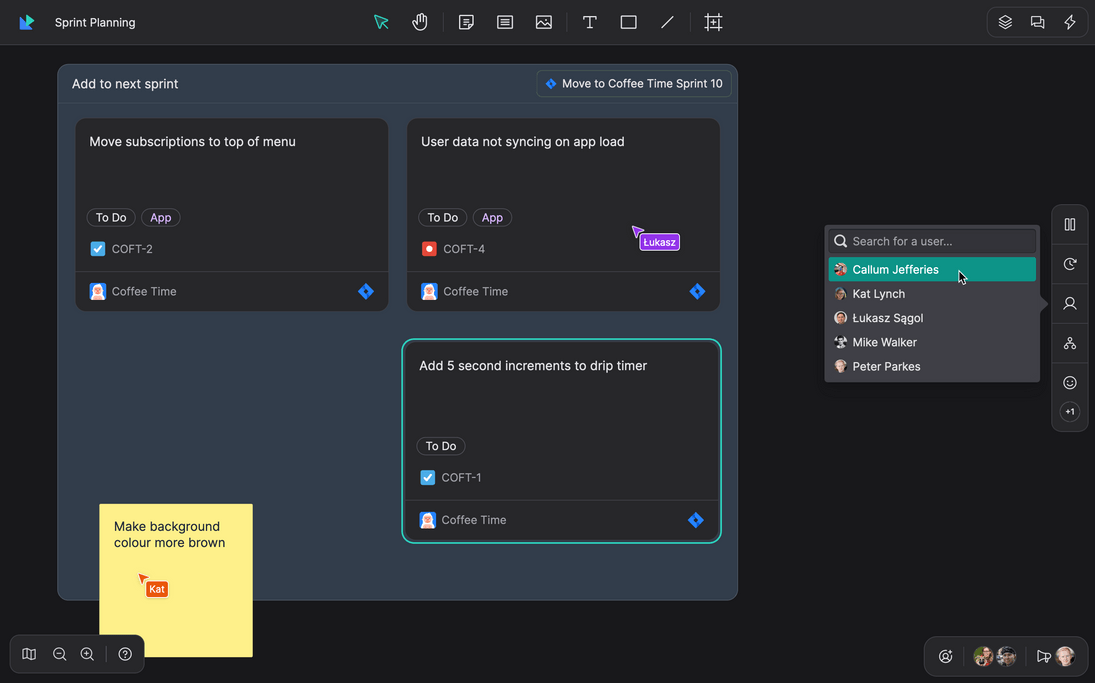1095x683 pixels.
Task: Select Kat Lynch from the user list
Action: pos(877,293)
